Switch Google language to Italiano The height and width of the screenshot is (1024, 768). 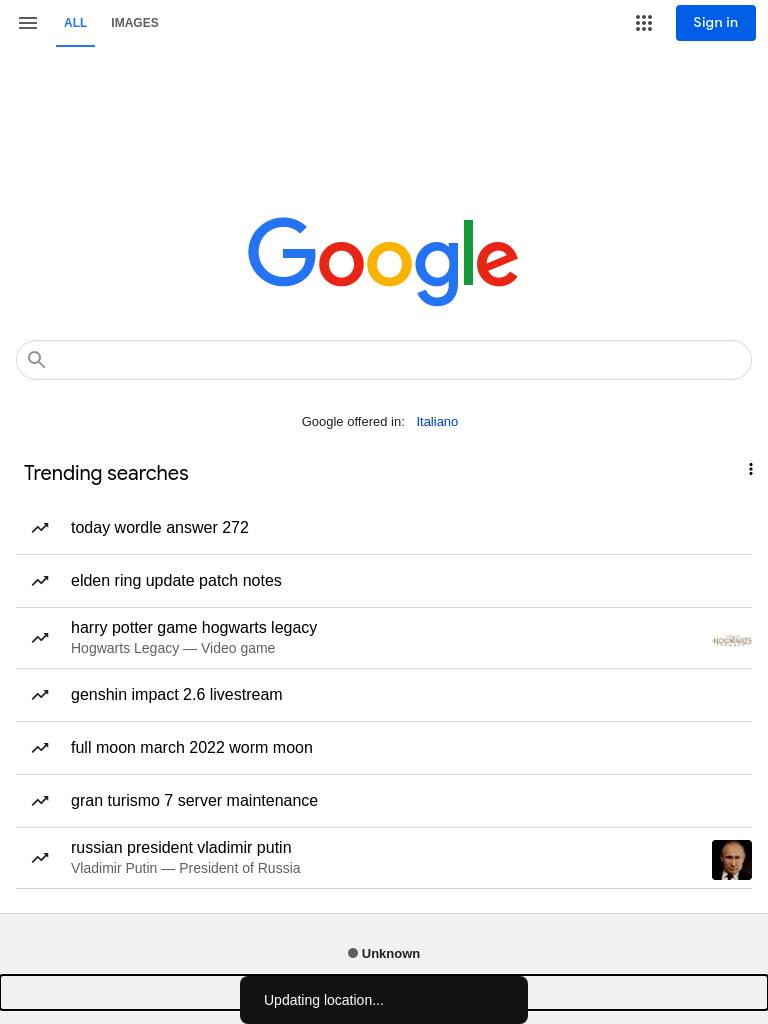pos(437,422)
